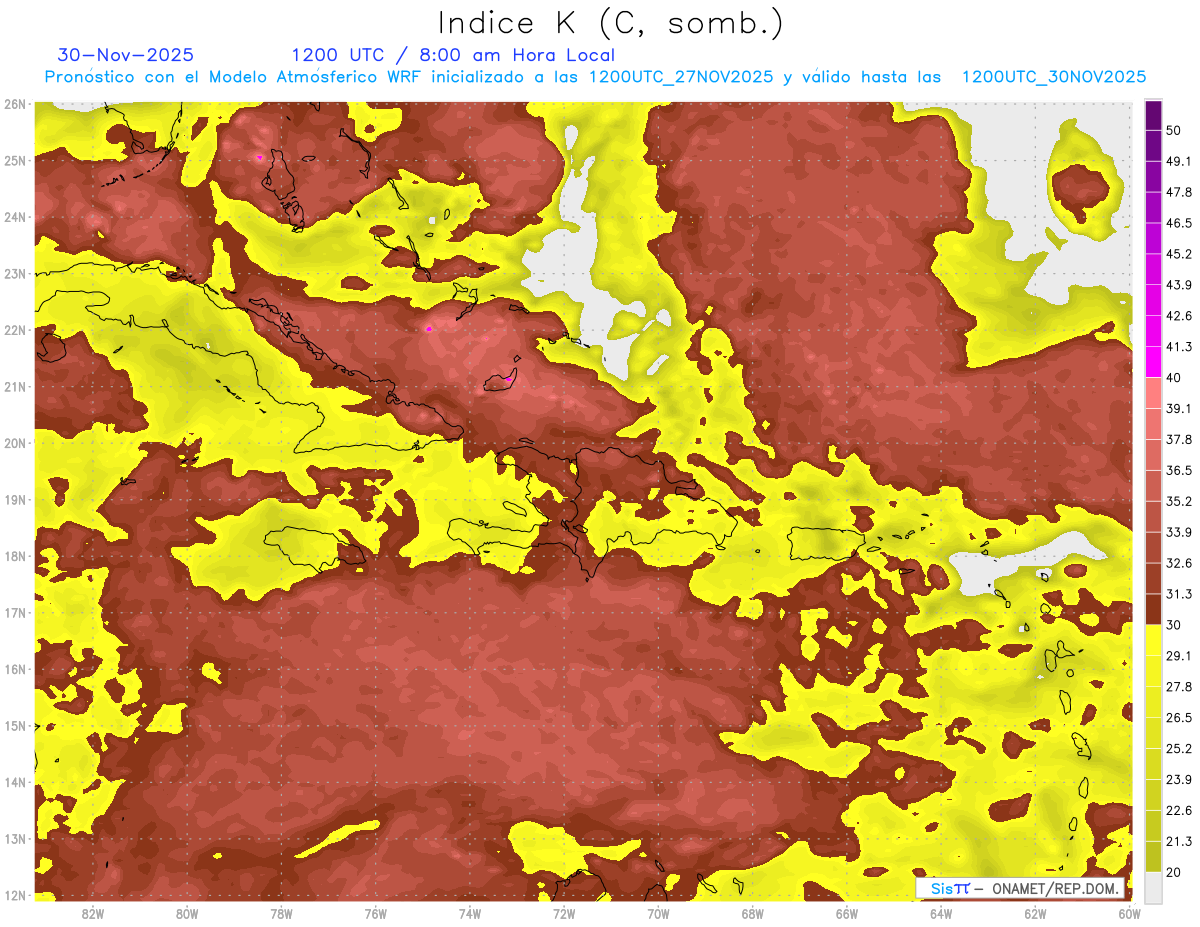The image size is (1200, 927).
Task: Click the '20N' latitude label
Action: coord(15,443)
